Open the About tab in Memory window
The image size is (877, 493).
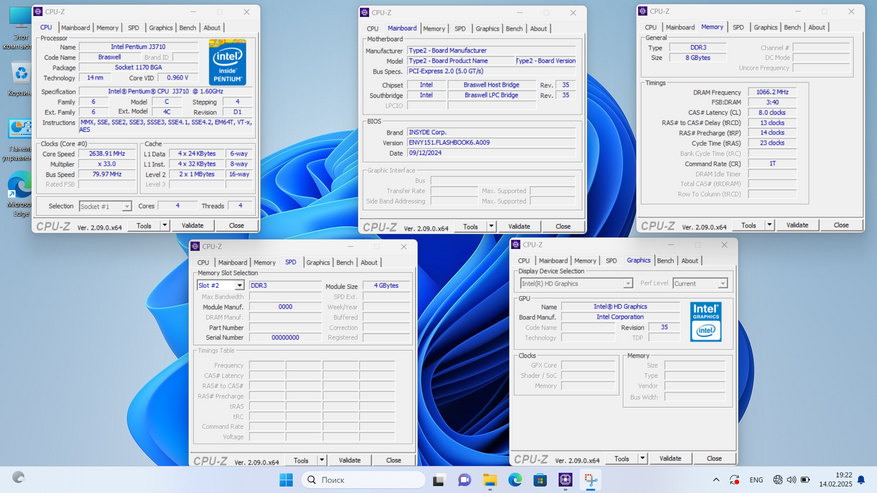pyautogui.click(x=816, y=27)
